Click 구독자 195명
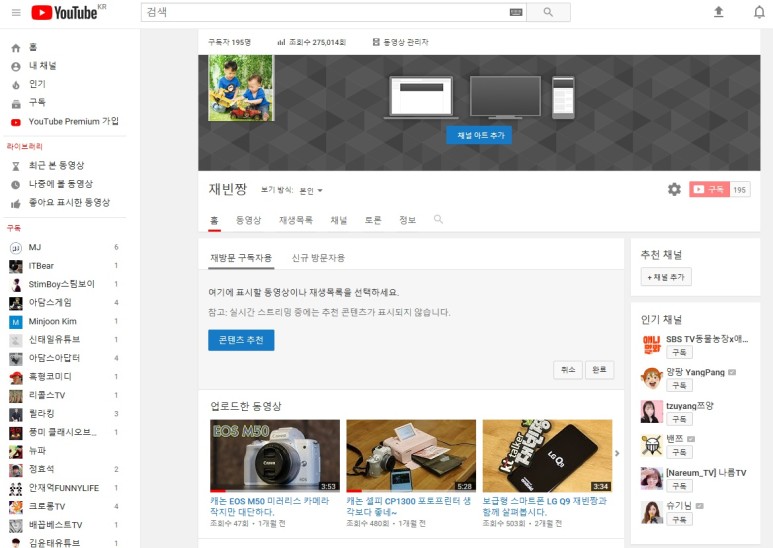The image size is (773, 548). pyautogui.click(x=229, y=42)
